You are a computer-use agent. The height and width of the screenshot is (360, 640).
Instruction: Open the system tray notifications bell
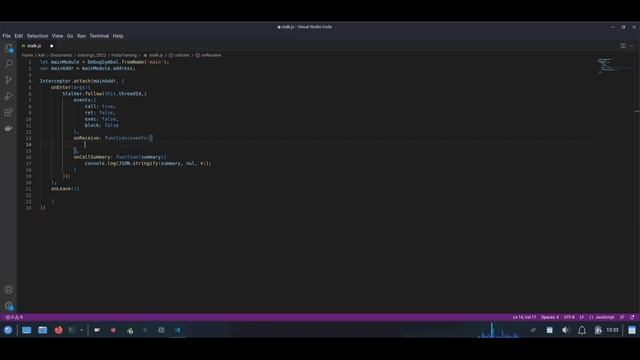pos(582,330)
